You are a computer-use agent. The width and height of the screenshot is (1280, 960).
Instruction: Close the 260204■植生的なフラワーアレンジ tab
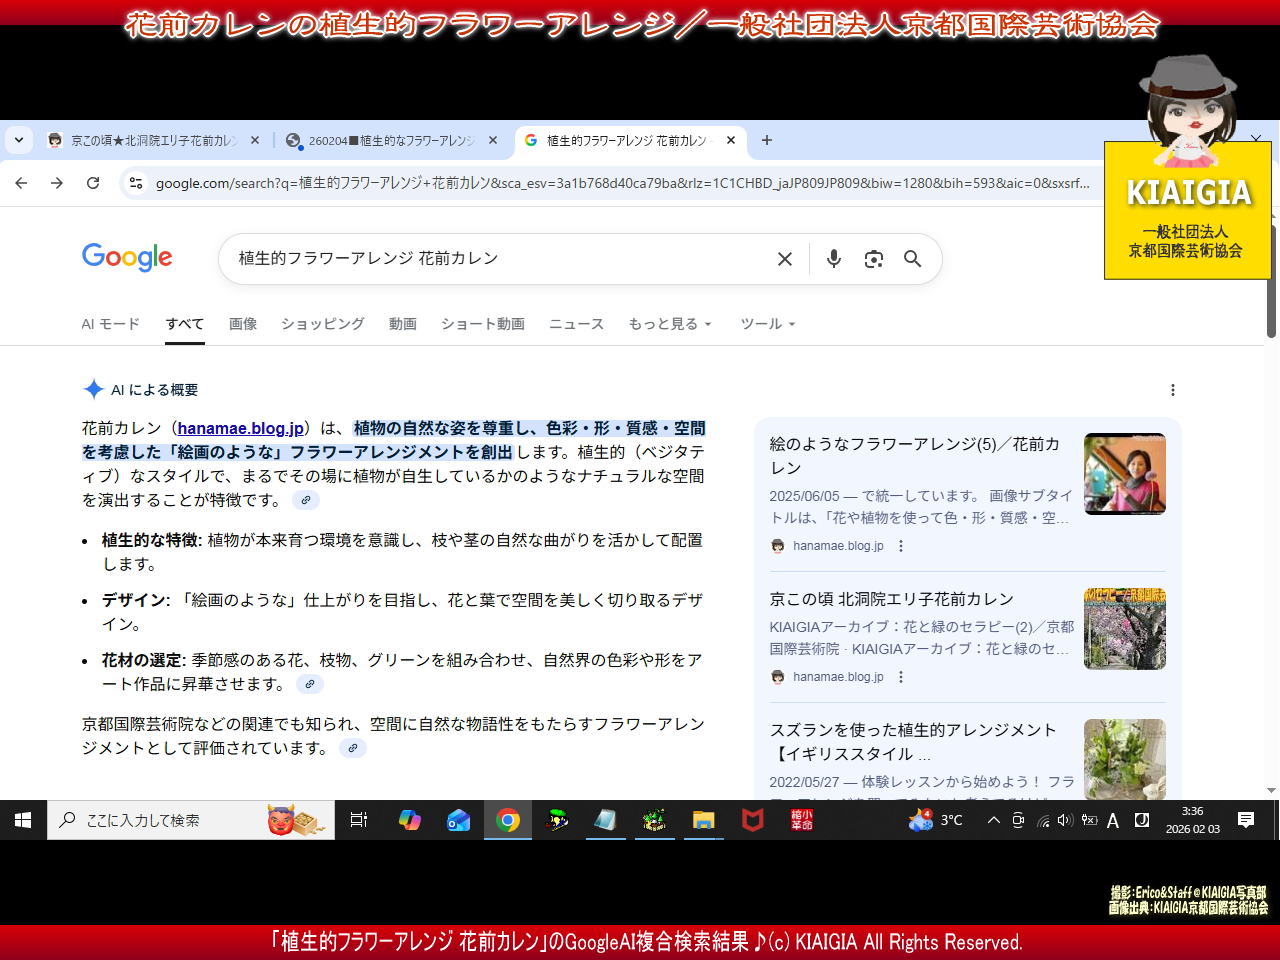click(493, 141)
